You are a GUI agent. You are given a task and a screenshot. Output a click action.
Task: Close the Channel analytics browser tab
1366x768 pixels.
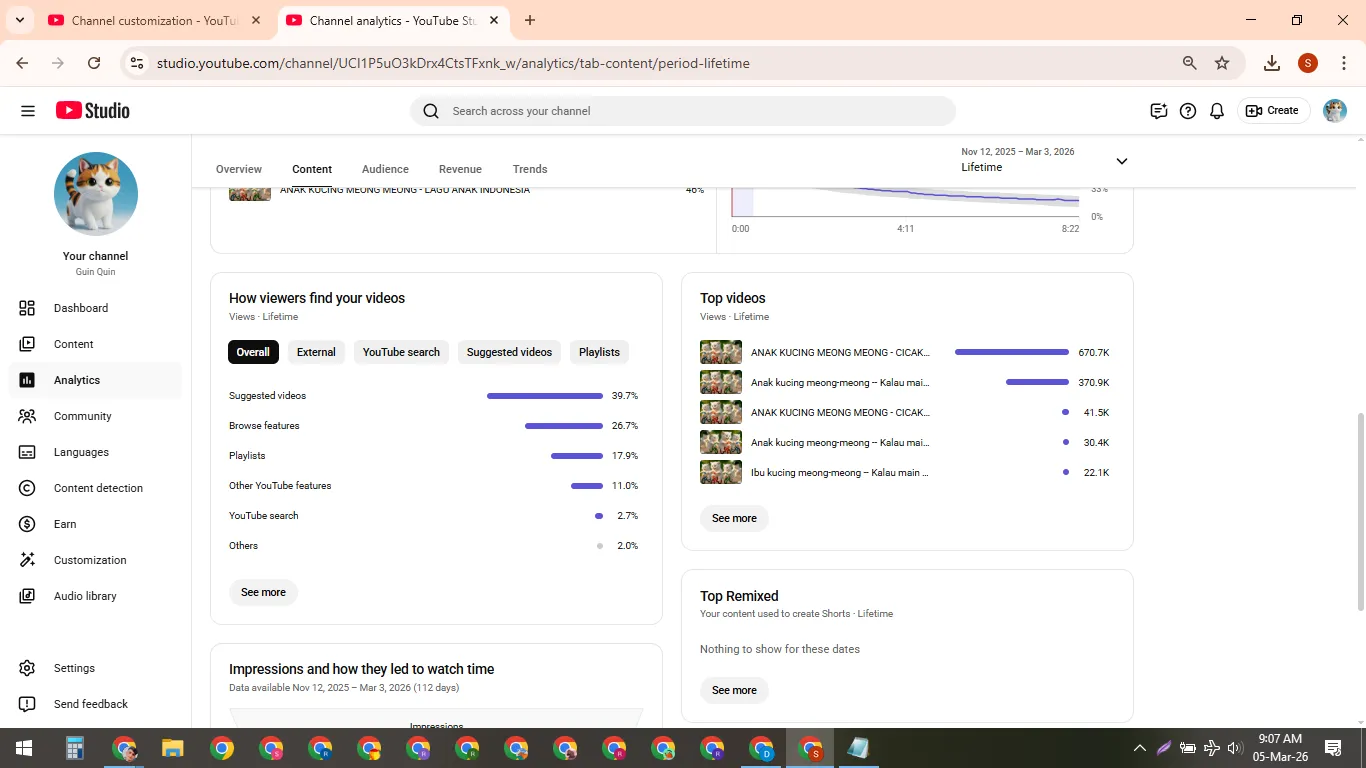click(x=494, y=20)
